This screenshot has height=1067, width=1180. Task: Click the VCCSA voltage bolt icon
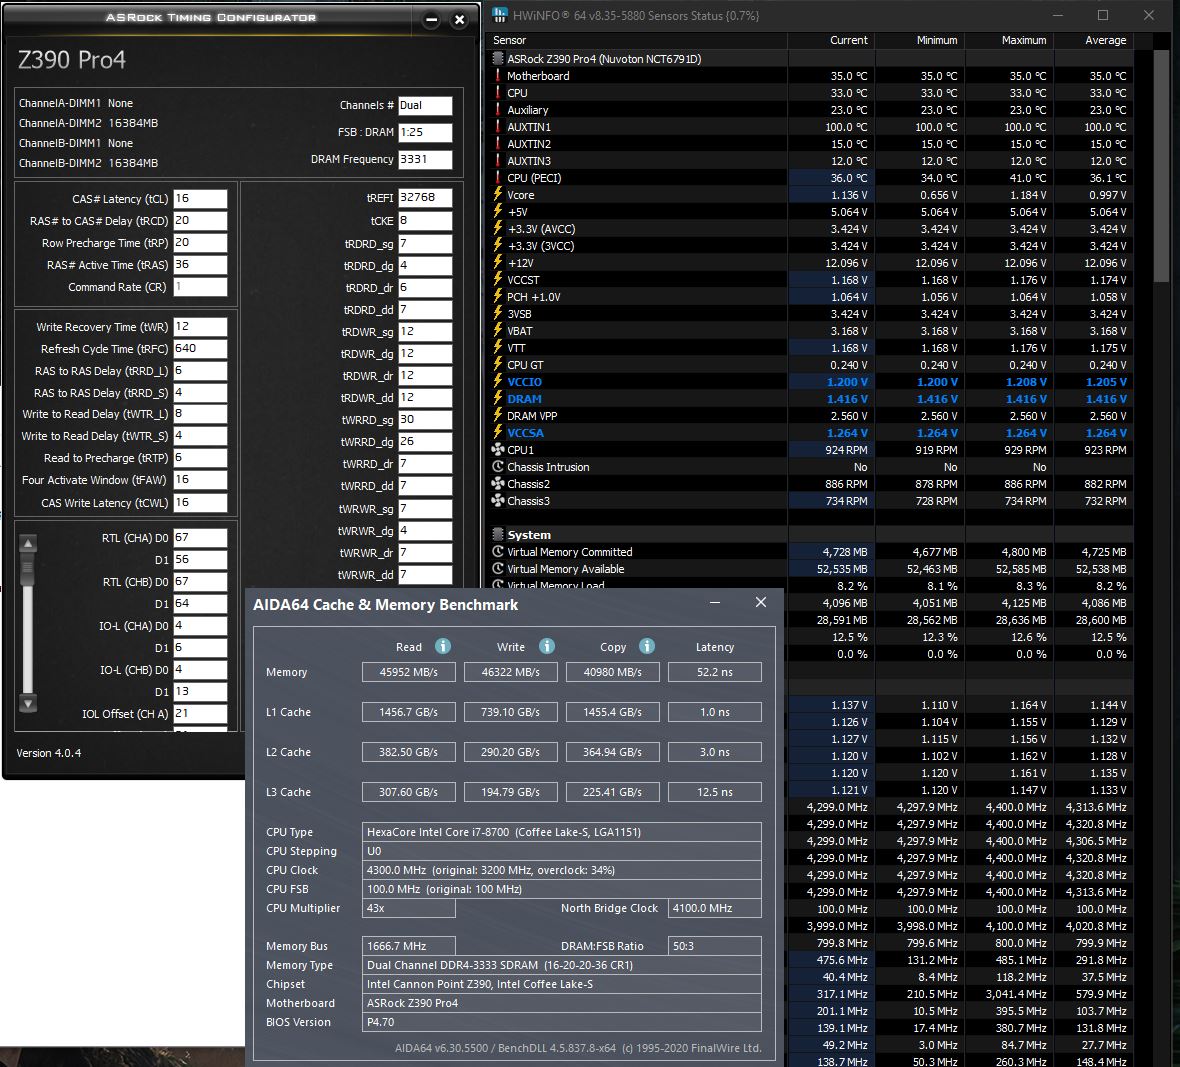pos(497,433)
